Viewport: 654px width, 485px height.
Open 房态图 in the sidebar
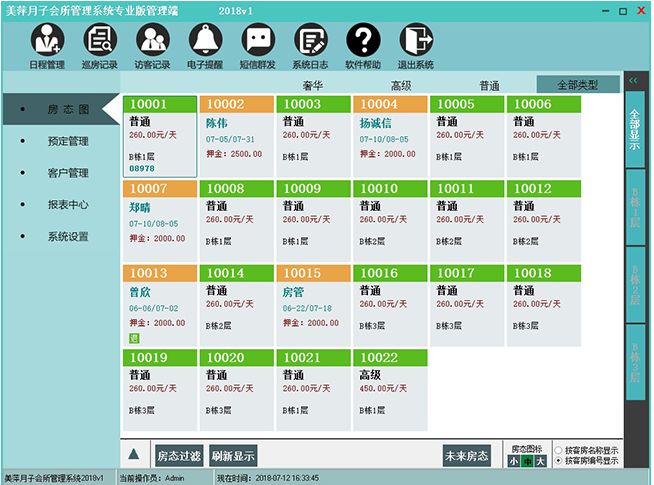[61, 109]
